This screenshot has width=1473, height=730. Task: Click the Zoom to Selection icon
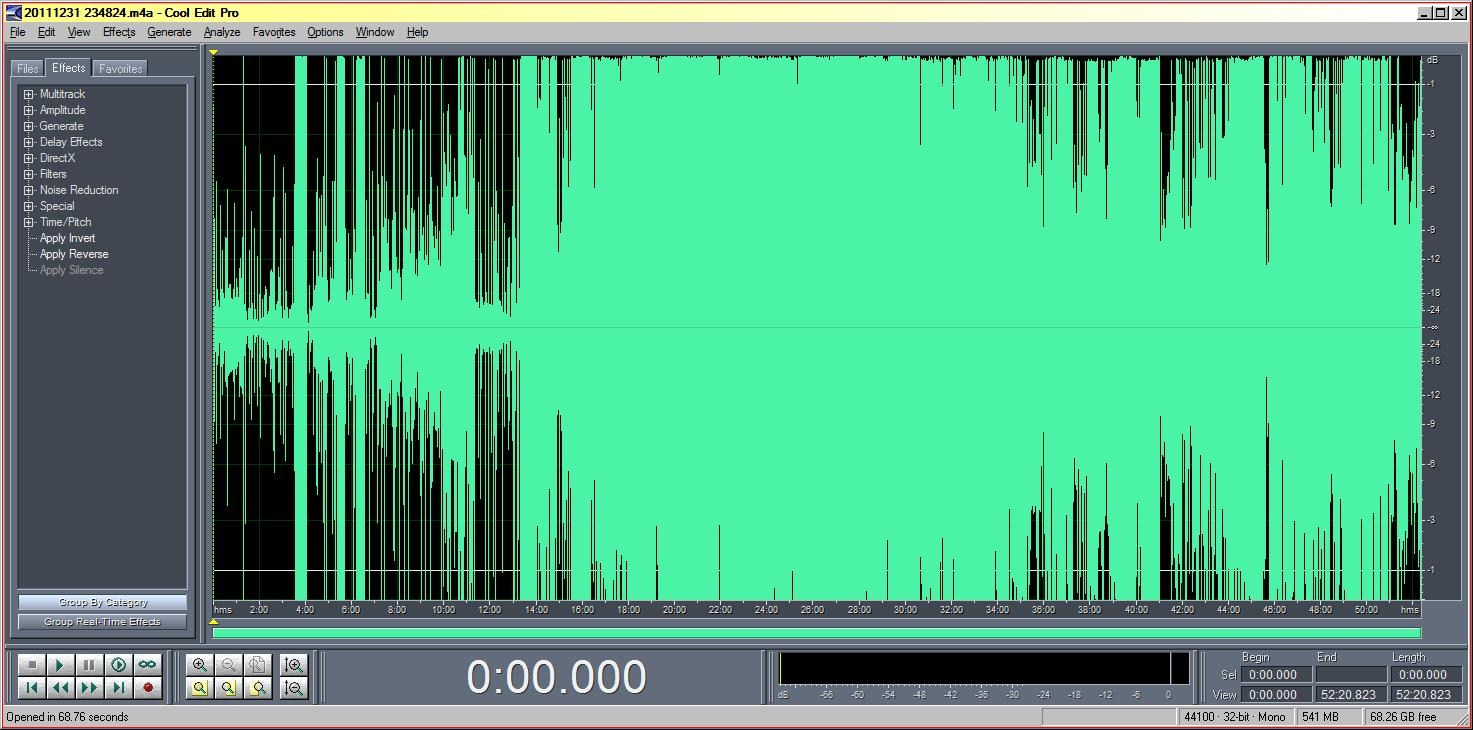pyautogui.click(x=200, y=688)
